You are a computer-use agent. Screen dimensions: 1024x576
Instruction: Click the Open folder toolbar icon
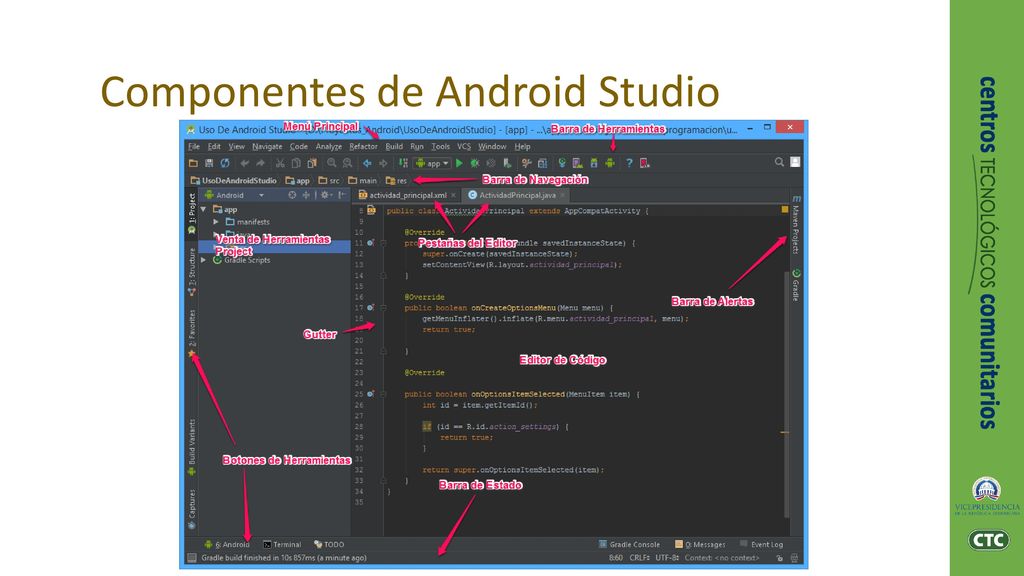193,163
